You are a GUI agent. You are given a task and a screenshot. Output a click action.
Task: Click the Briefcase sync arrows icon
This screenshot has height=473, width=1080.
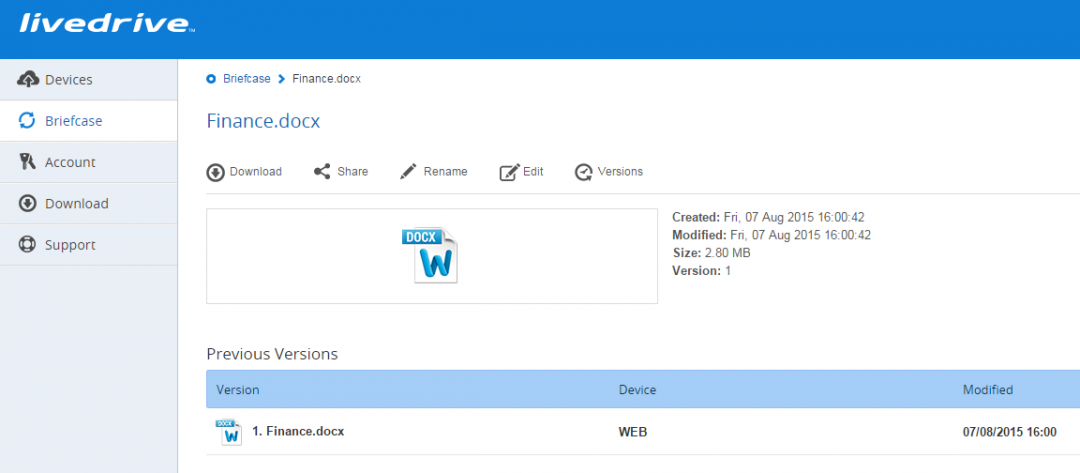tap(27, 120)
